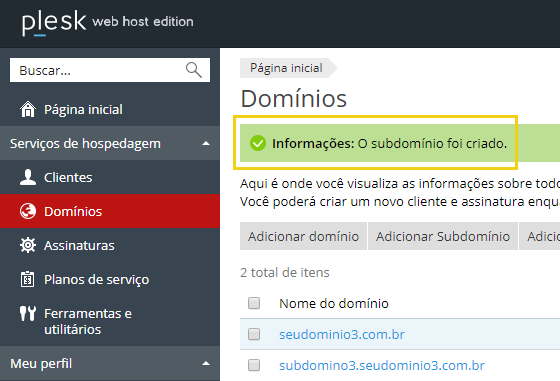Click the globe icon beside Domínios
Screen dimensions: 560x381
[28, 211]
